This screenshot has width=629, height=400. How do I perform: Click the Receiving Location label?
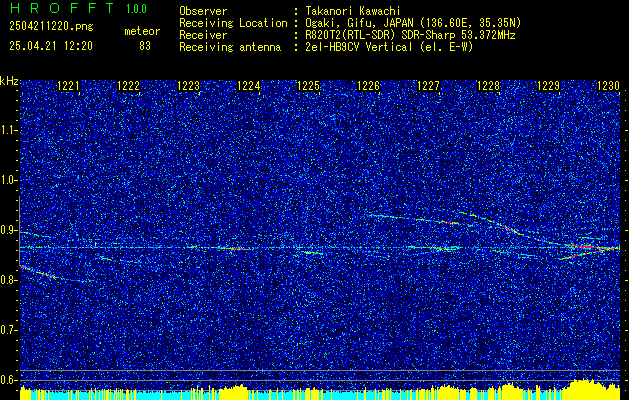click(x=233, y=23)
